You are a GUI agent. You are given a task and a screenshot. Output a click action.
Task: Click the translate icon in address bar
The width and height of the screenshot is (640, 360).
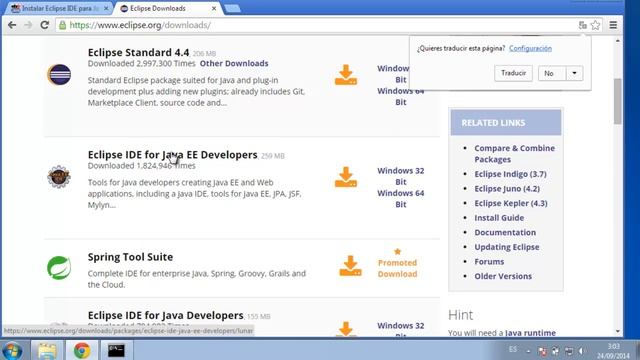point(582,25)
